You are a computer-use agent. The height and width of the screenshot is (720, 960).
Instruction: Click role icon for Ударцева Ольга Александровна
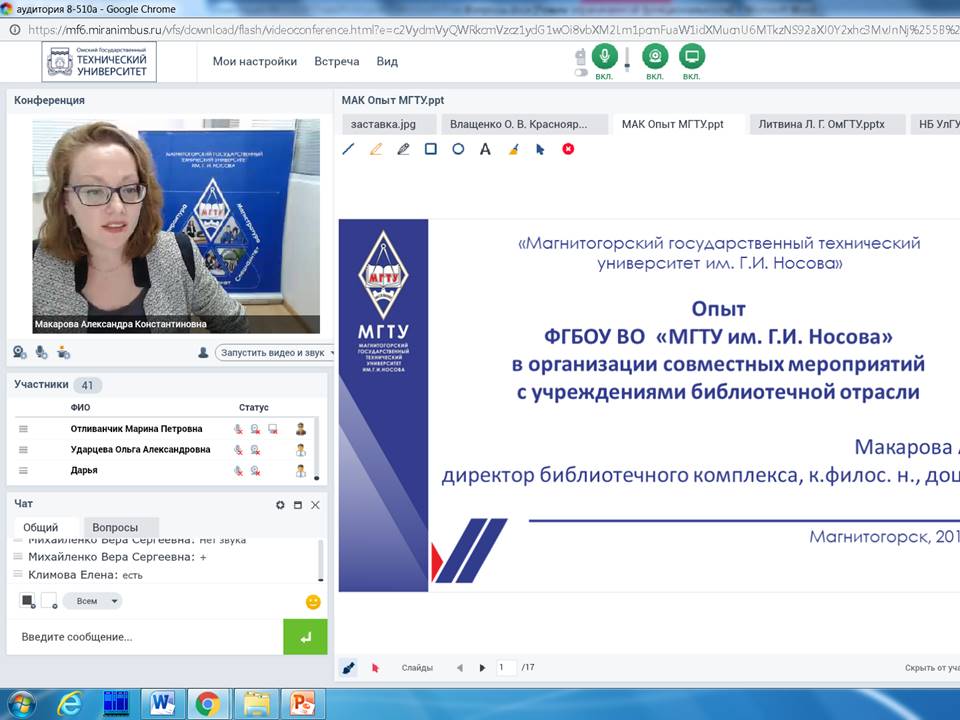pos(301,450)
